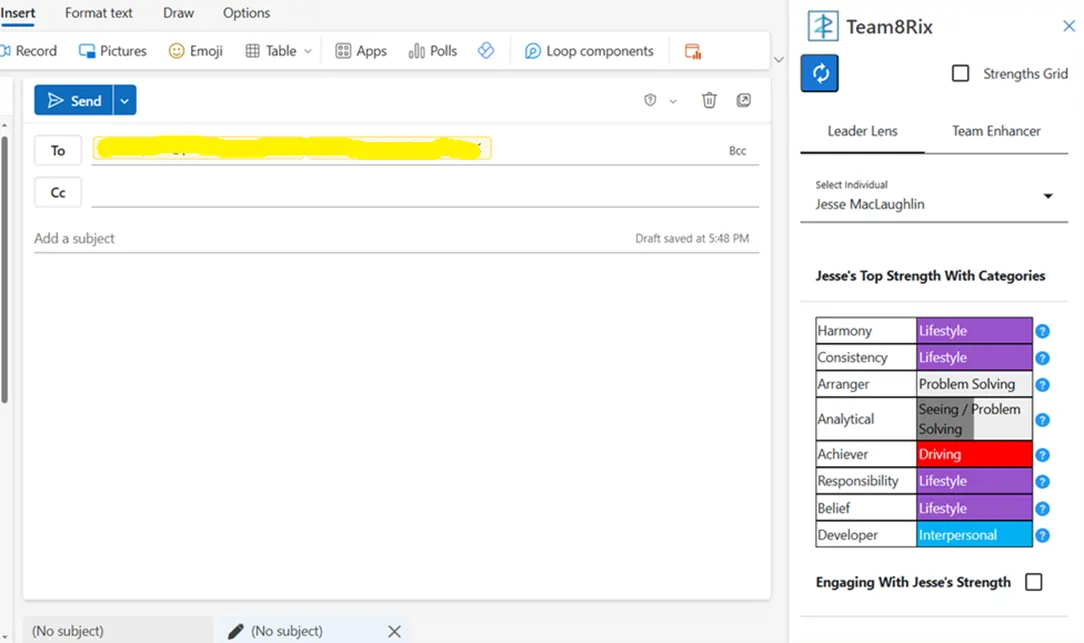Screen dimensions: 1084x643
Task: Click the orange Team8Rix toolbar icon
Action: pos(692,51)
